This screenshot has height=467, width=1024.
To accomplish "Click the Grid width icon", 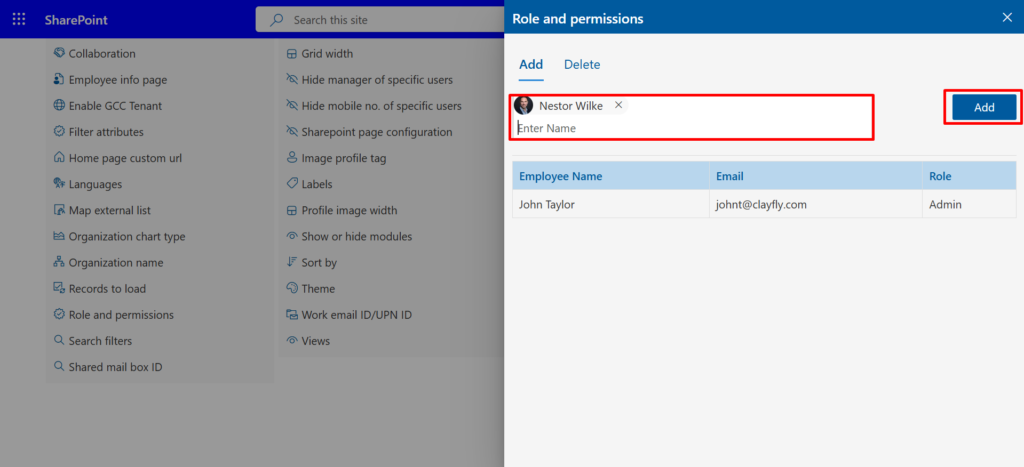I will [x=292, y=54].
